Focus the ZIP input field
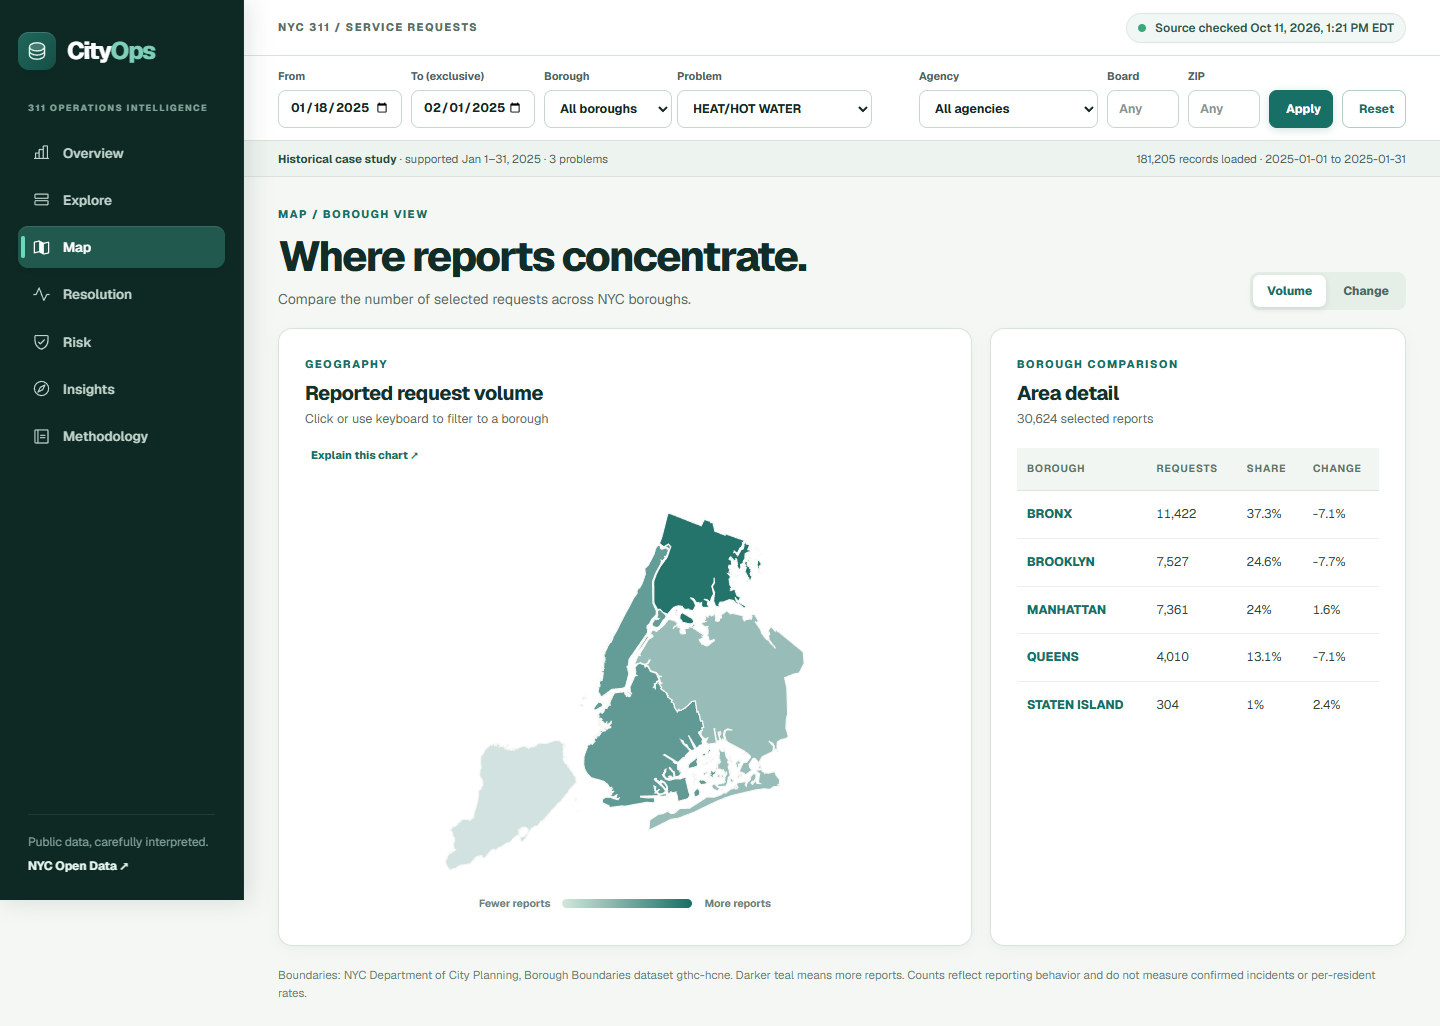The image size is (1440, 1026). pyautogui.click(x=1223, y=109)
